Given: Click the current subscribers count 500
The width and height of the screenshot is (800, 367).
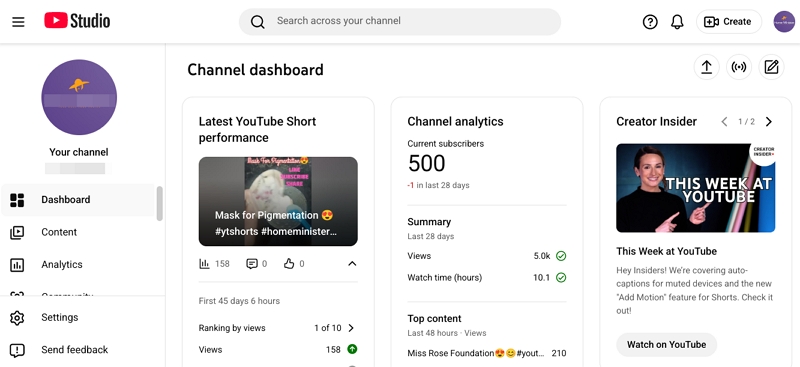Looking at the screenshot, I should [427, 164].
